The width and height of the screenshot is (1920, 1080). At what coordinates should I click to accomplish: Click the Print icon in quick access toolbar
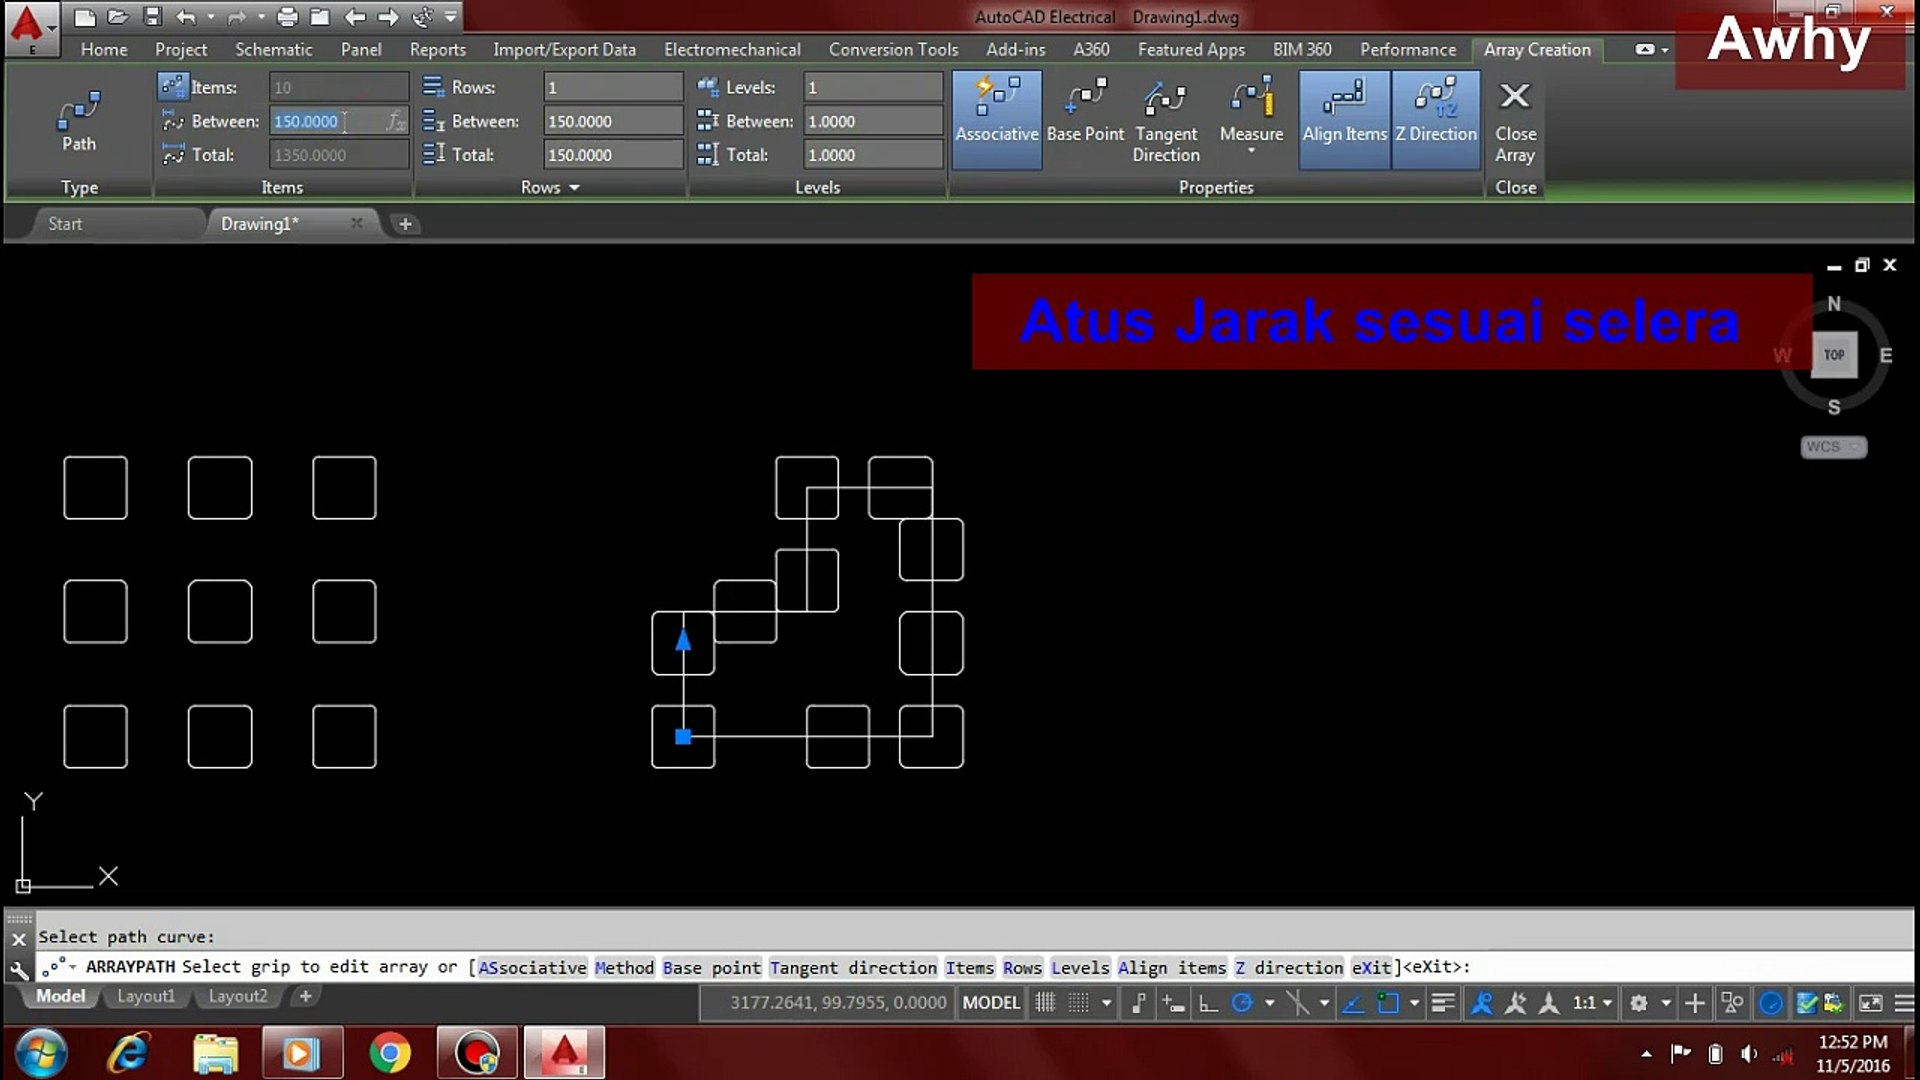coord(287,17)
